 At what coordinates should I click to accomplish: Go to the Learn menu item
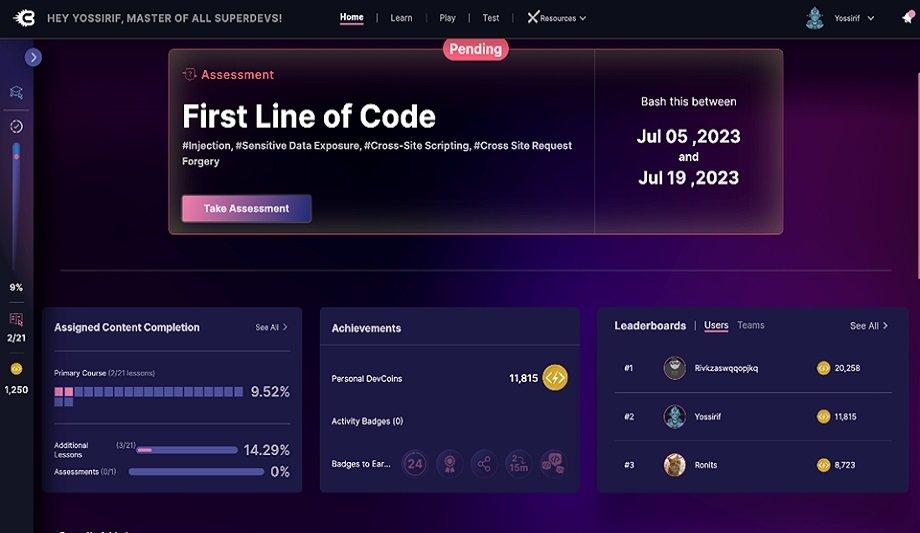(401, 18)
